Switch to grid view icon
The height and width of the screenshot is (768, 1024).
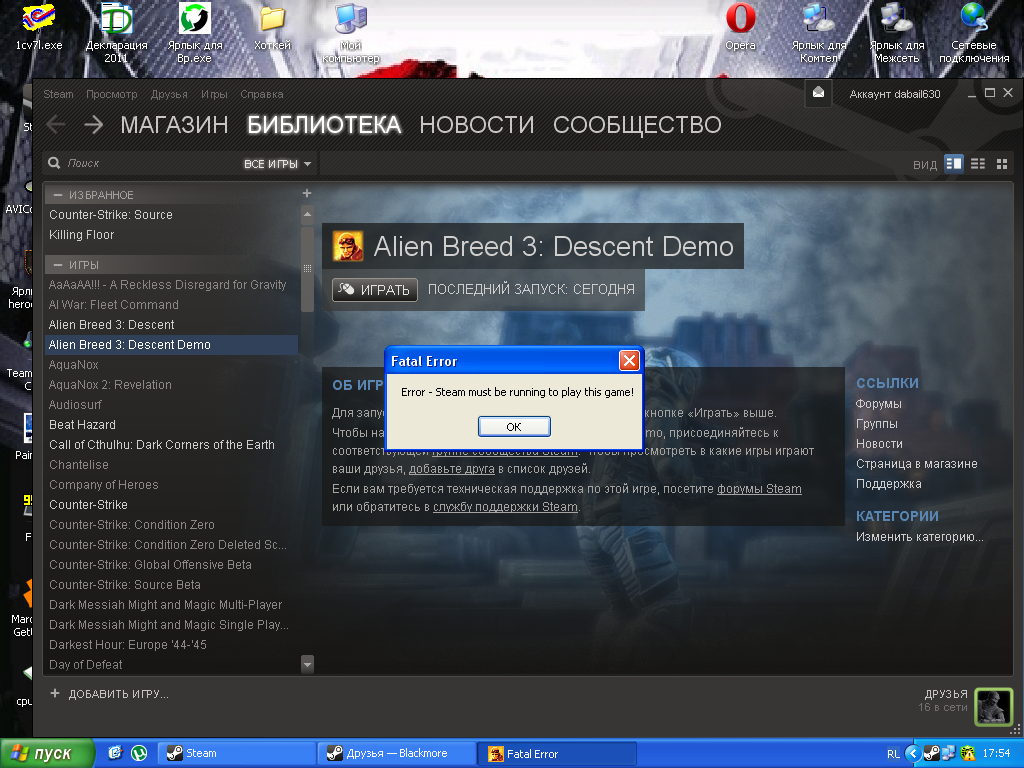(x=1002, y=164)
